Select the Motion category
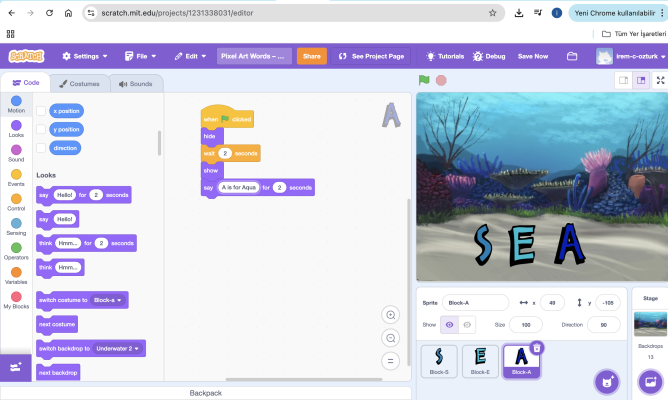 [x=16, y=104]
